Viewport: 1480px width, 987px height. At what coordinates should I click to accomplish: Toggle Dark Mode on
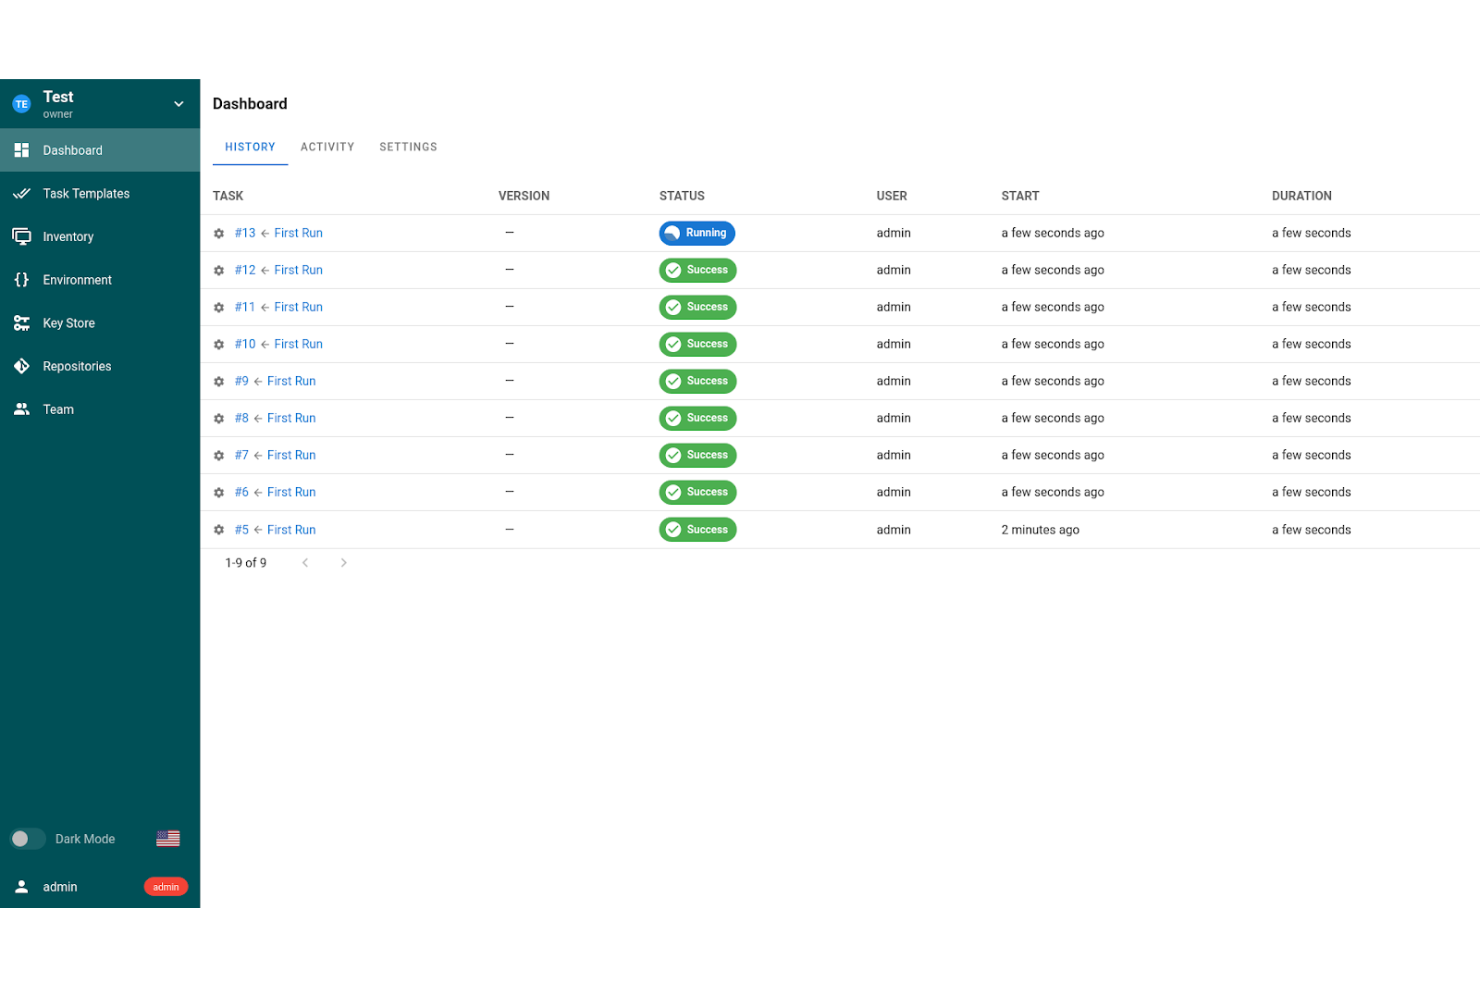(27, 838)
